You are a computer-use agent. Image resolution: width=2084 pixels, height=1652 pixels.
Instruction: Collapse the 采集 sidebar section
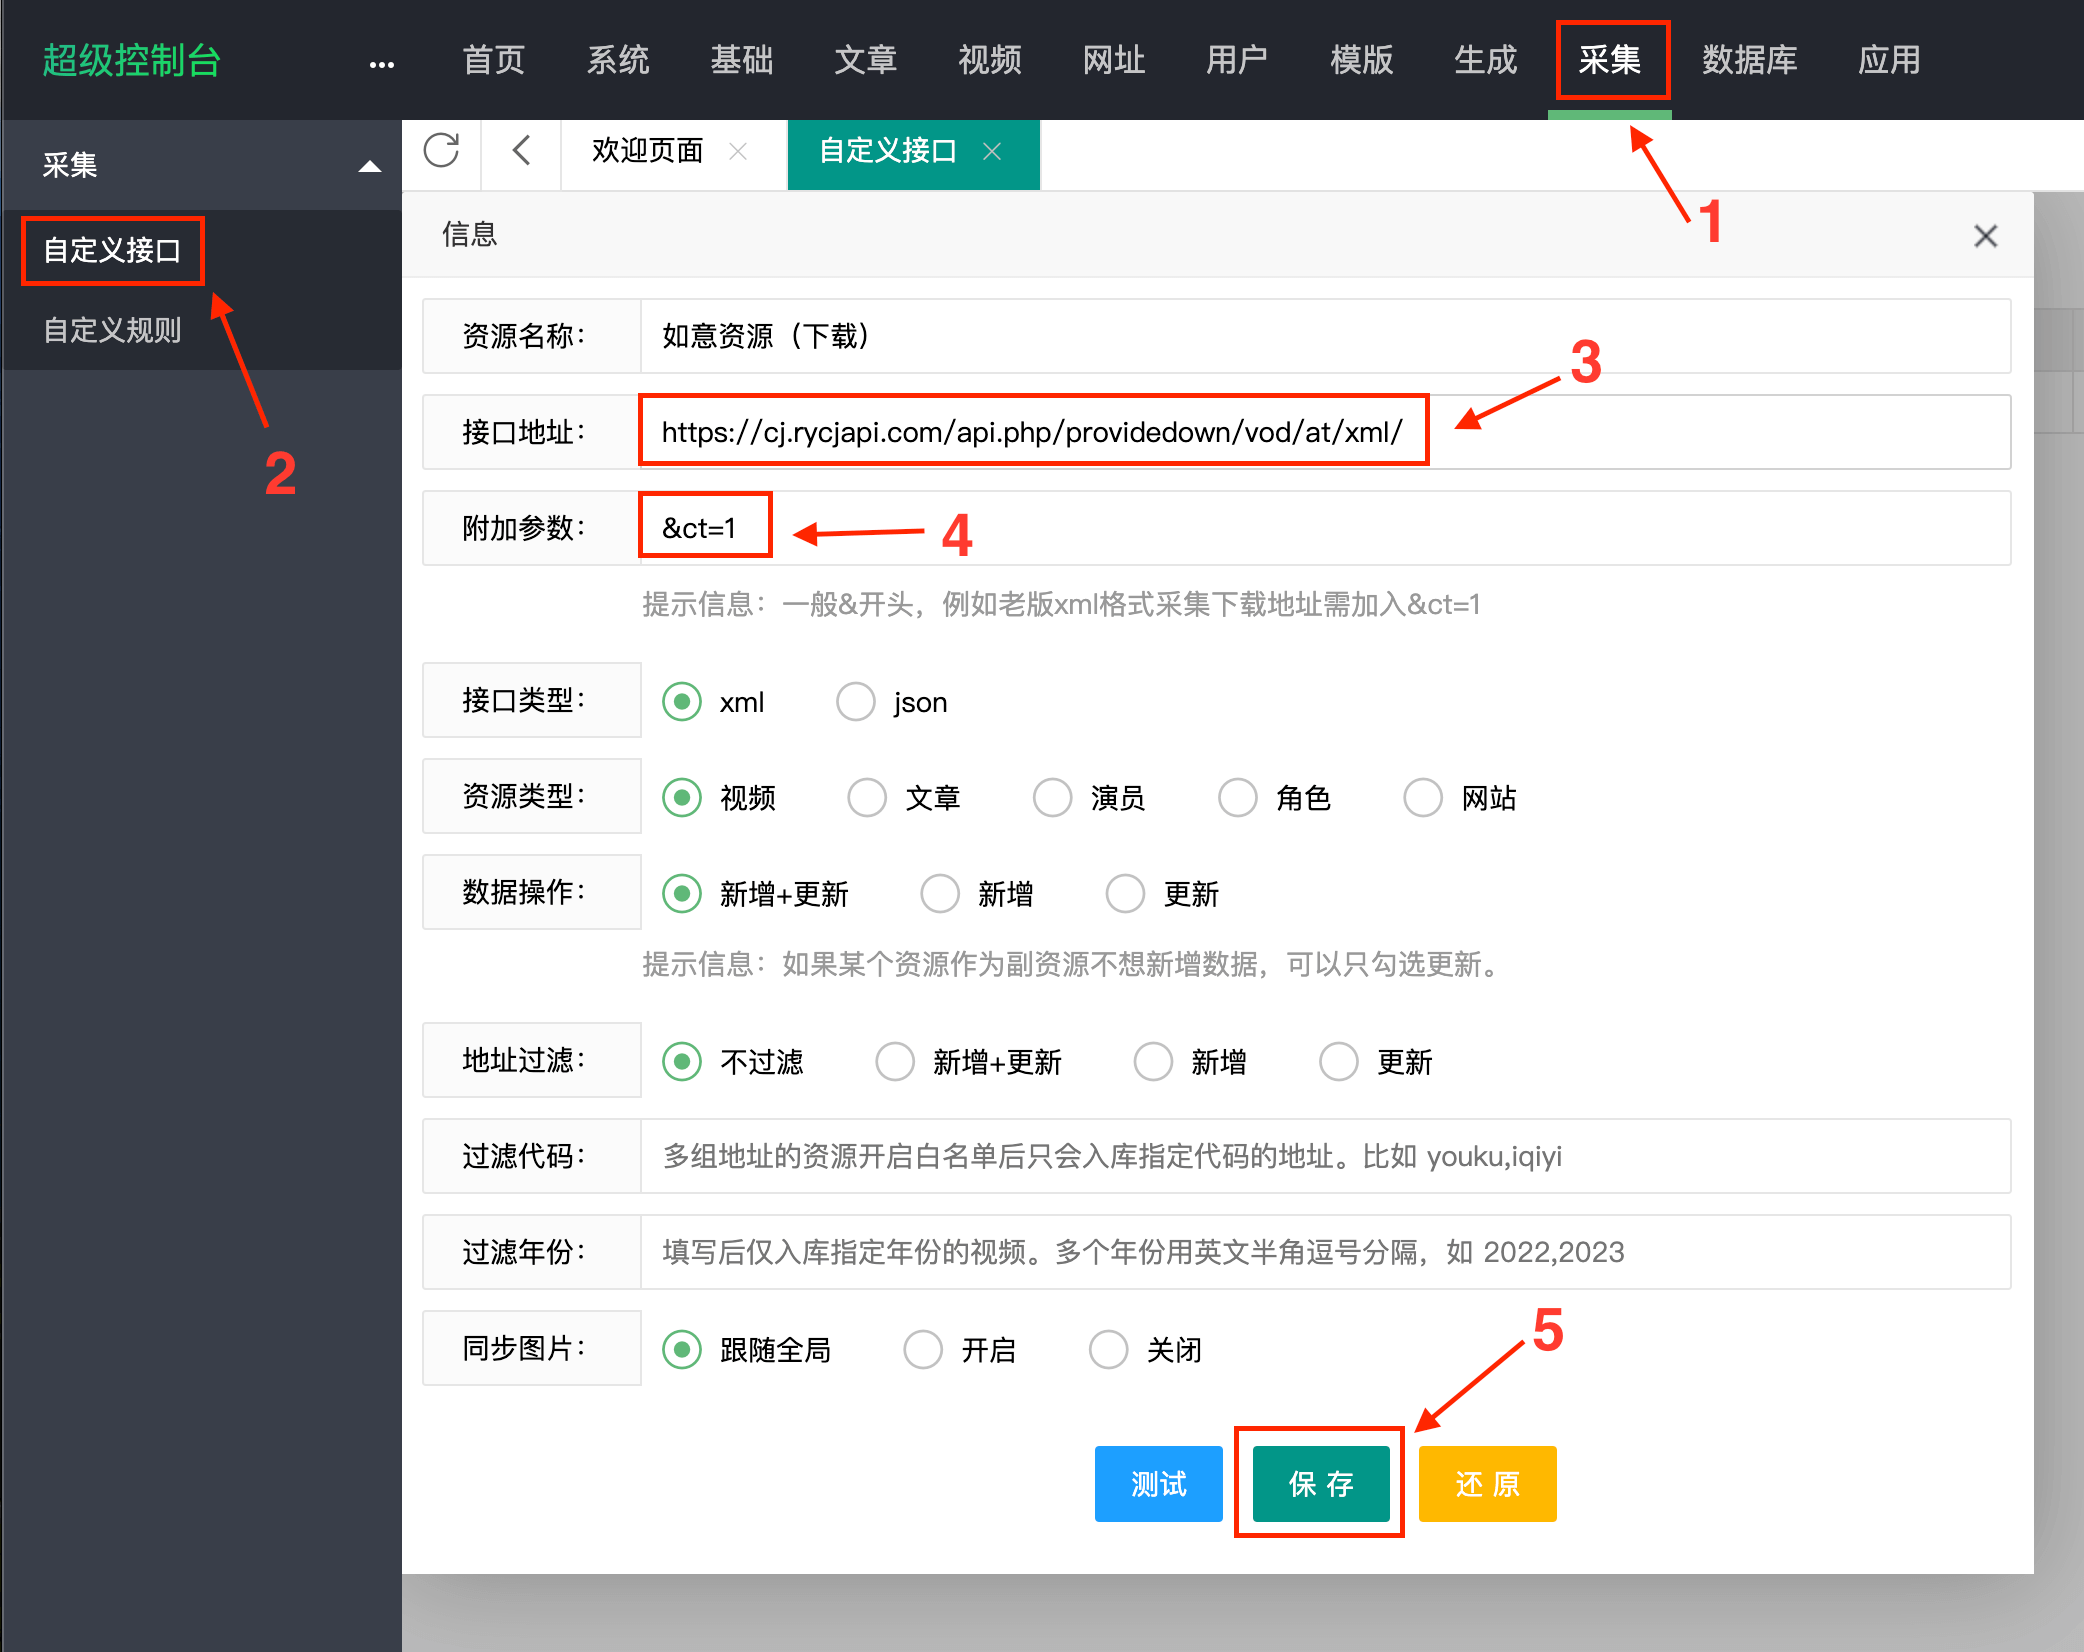tap(371, 165)
